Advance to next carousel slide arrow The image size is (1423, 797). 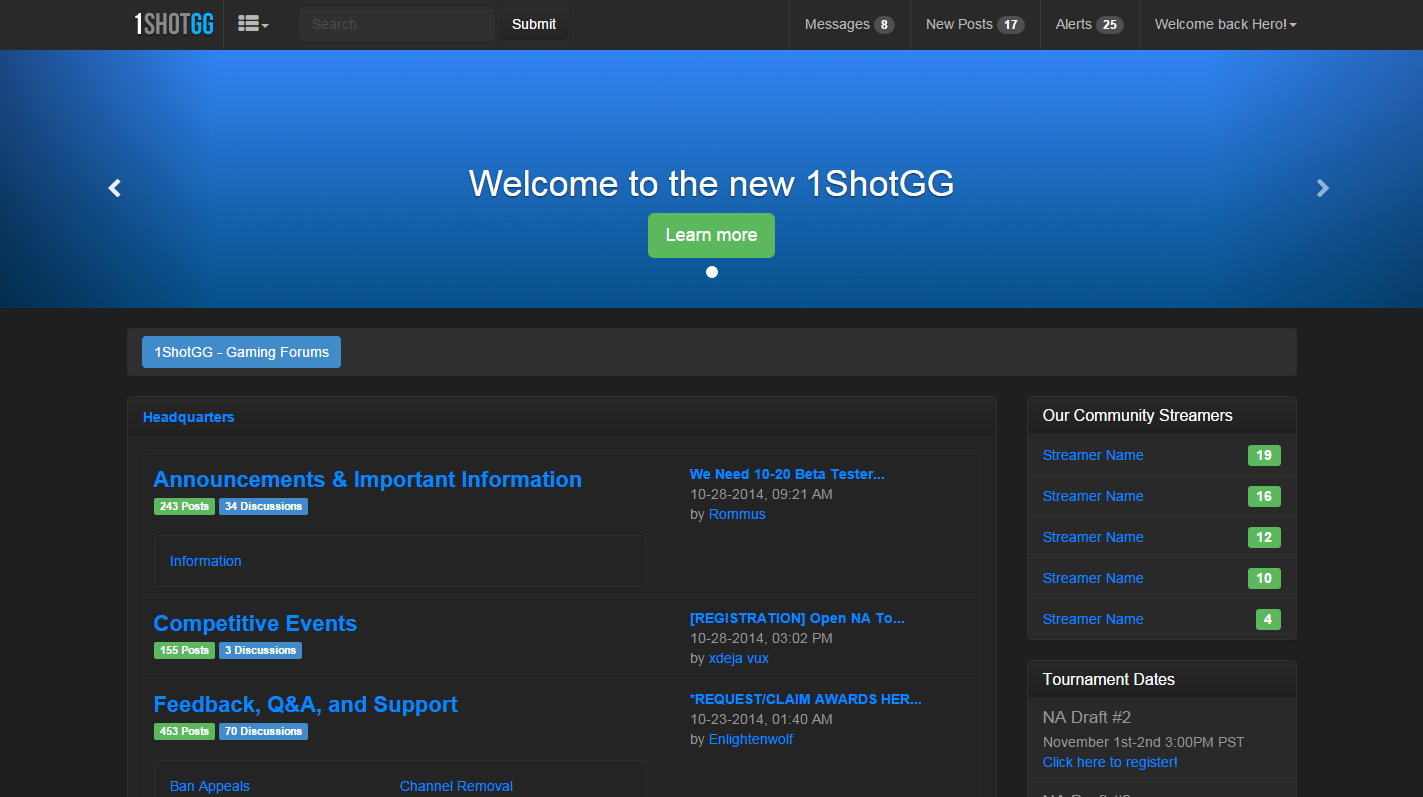(x=1323, y=187)
